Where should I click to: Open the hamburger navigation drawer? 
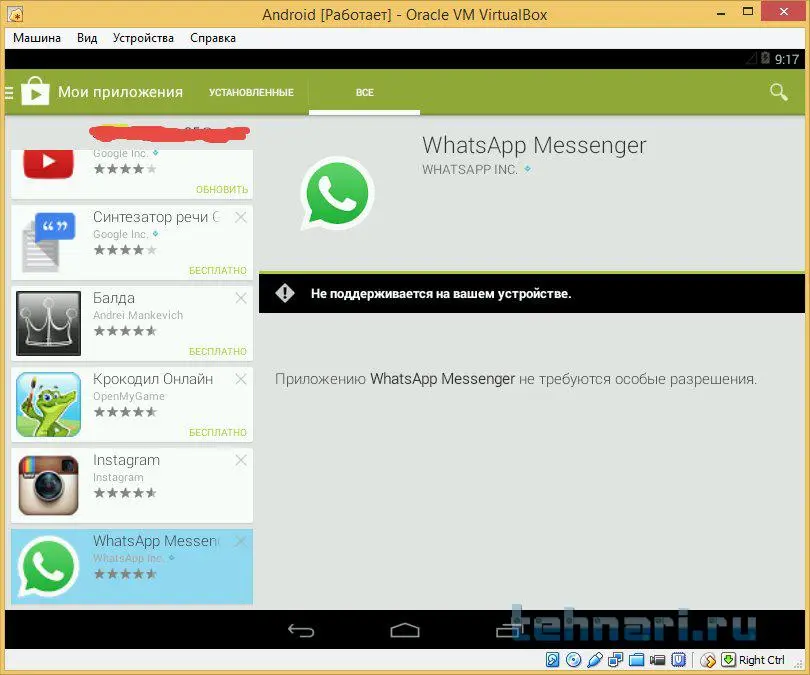coord(9,92)
